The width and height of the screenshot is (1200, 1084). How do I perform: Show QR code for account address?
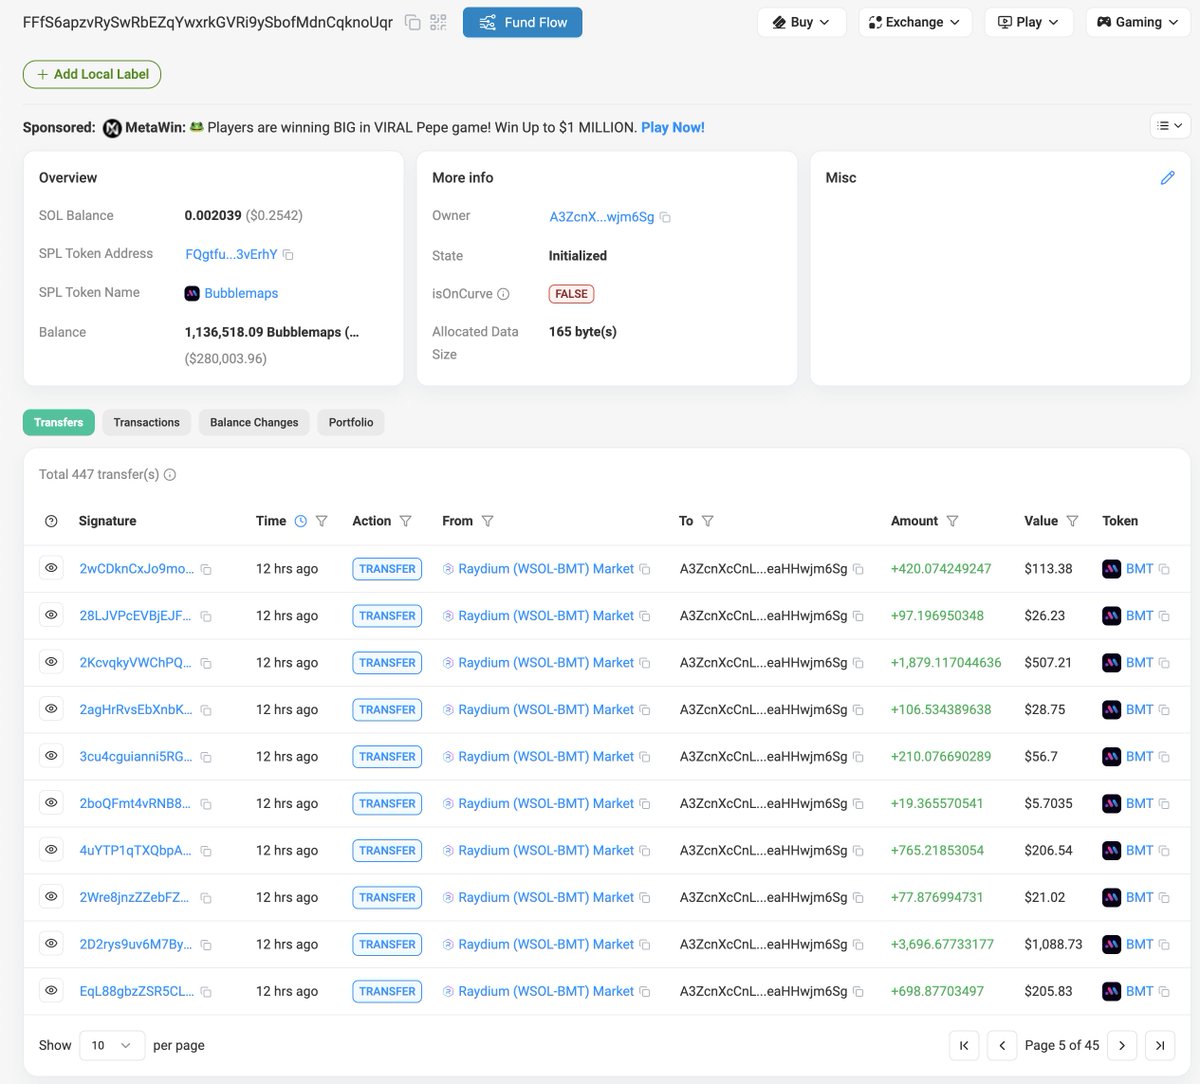pos(438,22)
